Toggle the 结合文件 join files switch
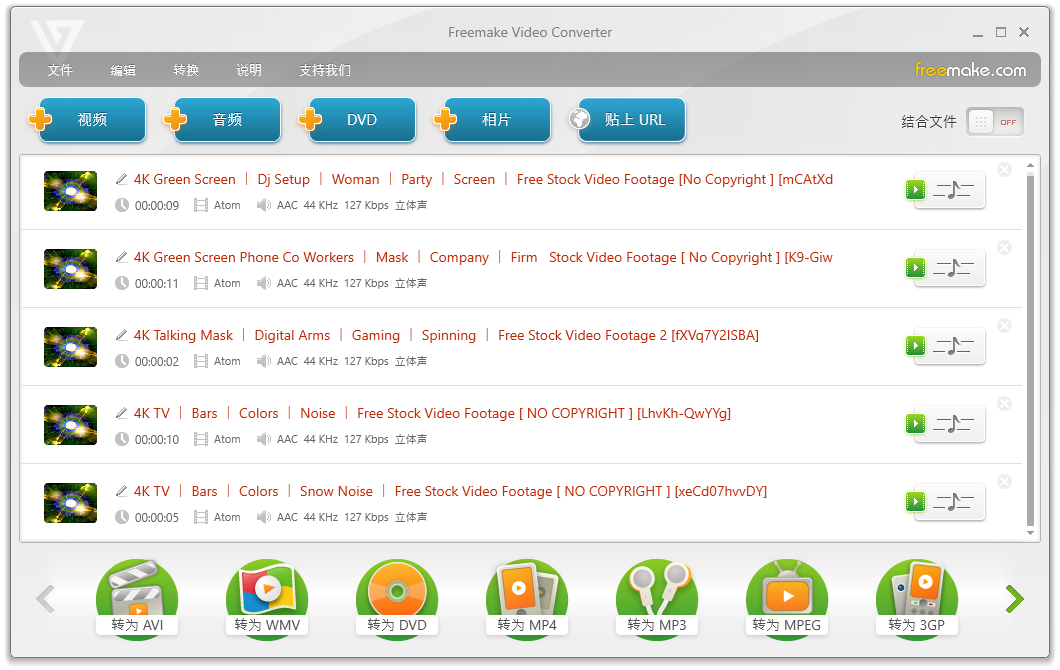The height and width of the screenshot is (670, 1060). (994, 120)
